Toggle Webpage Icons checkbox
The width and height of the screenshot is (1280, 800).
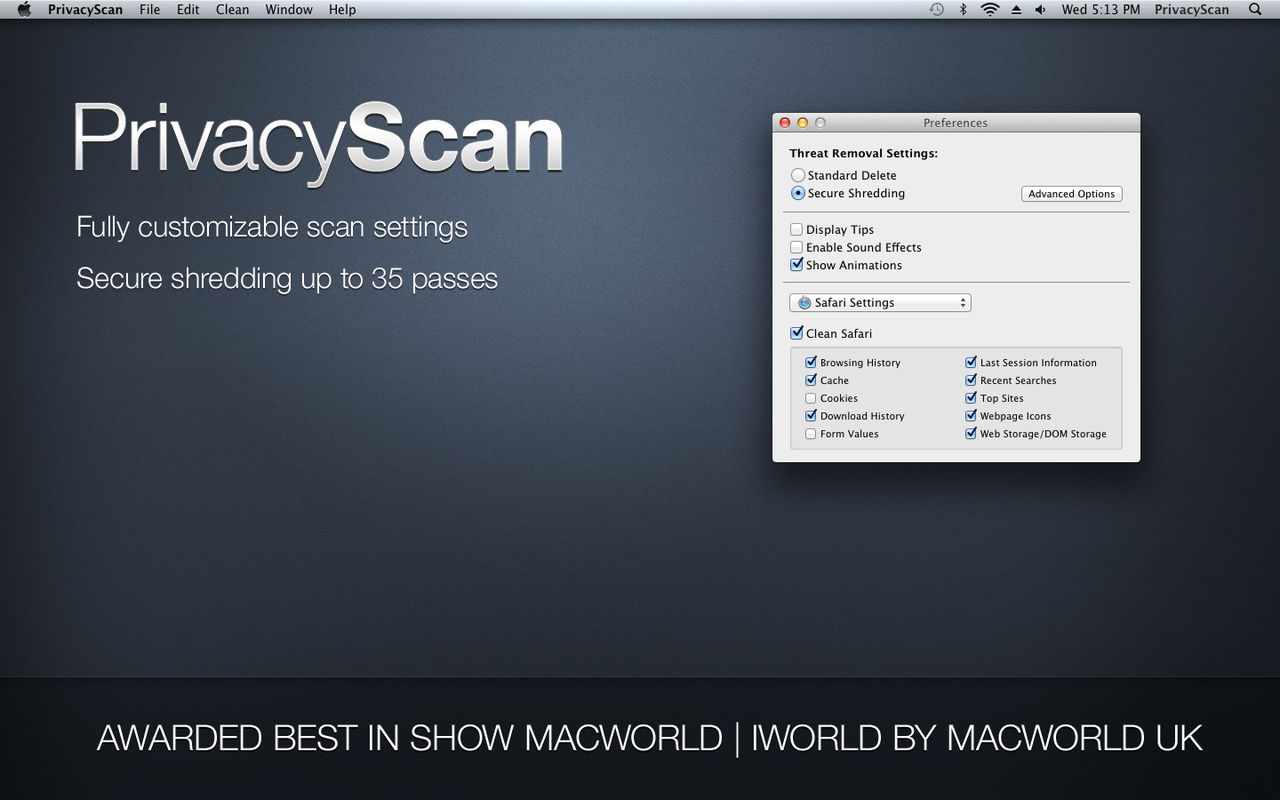coord(971,416)
